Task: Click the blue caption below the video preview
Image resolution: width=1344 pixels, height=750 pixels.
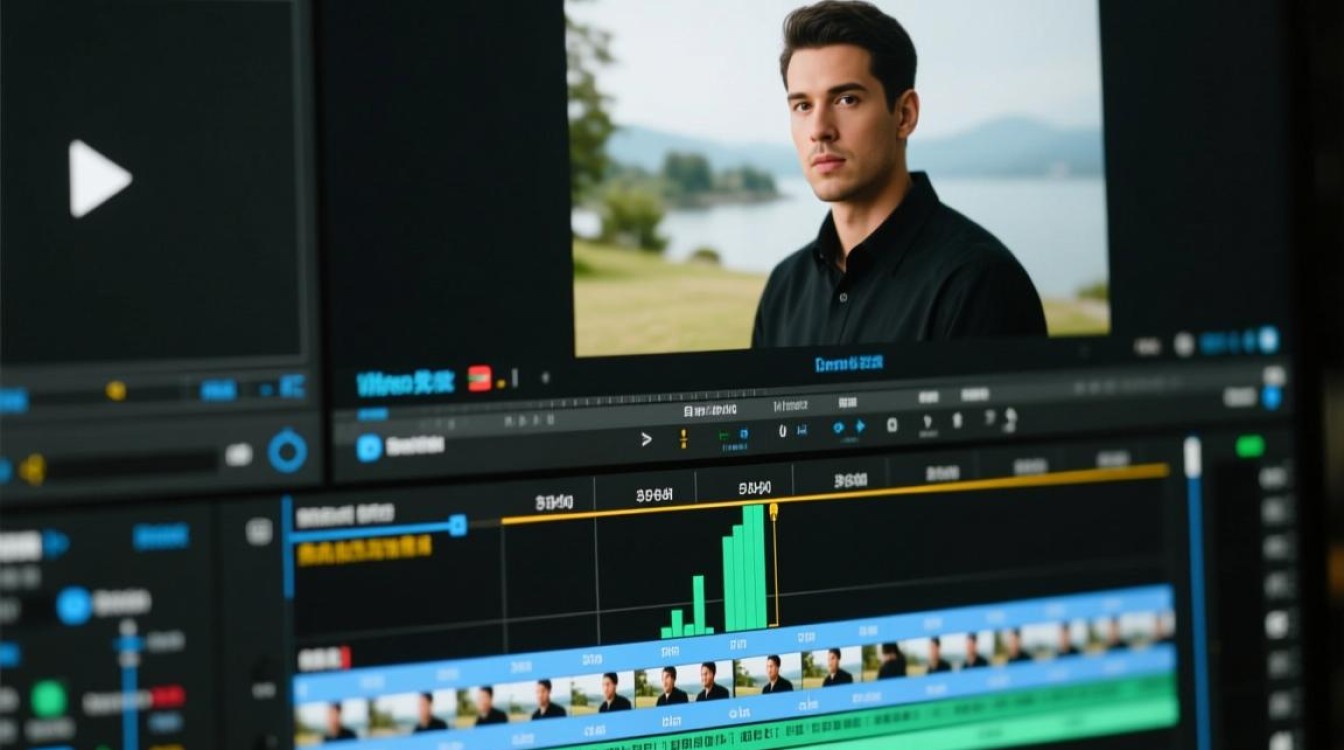Action: [x=849, y=364]
